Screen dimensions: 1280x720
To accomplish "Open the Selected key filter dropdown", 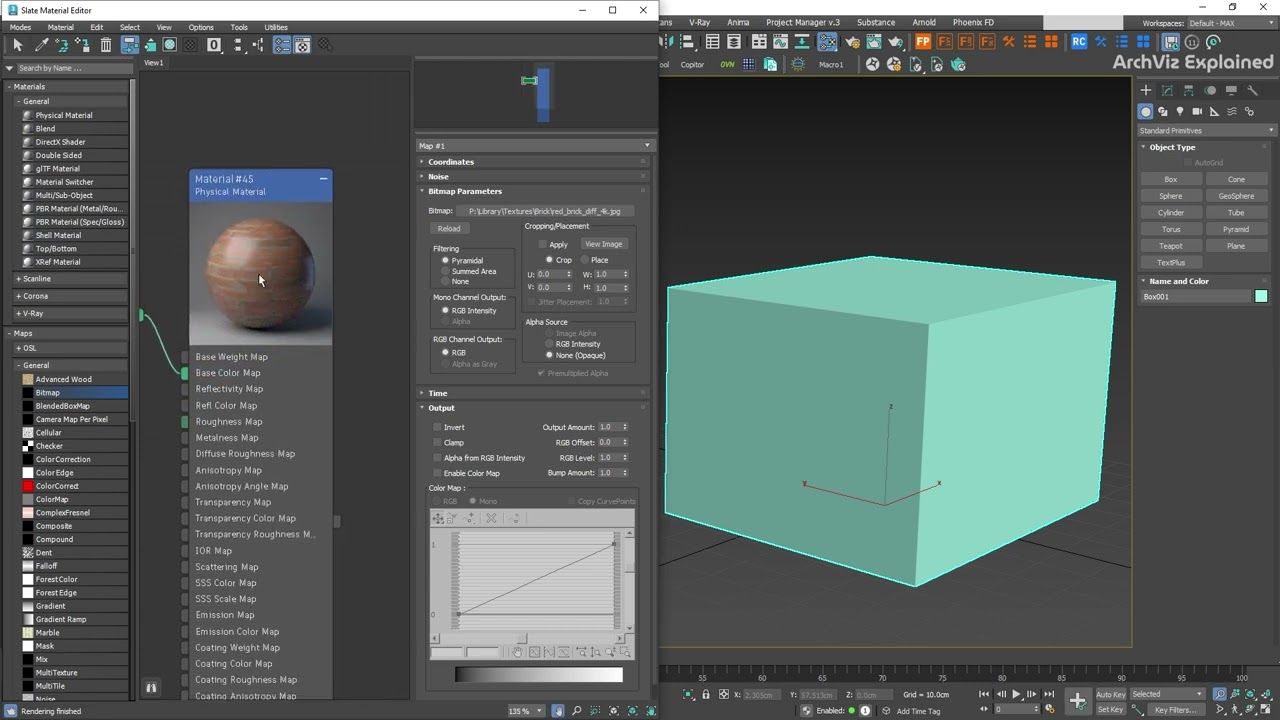I will [1166, 694].
